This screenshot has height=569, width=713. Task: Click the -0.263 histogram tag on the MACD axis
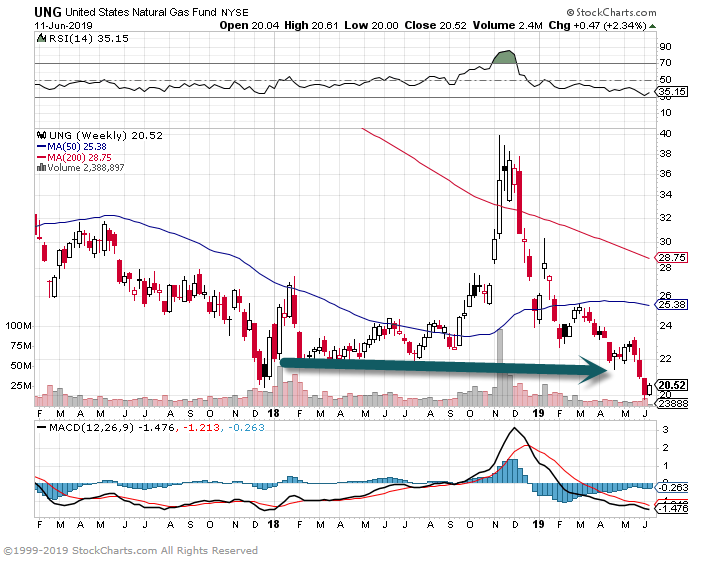[x=672, y=488]
